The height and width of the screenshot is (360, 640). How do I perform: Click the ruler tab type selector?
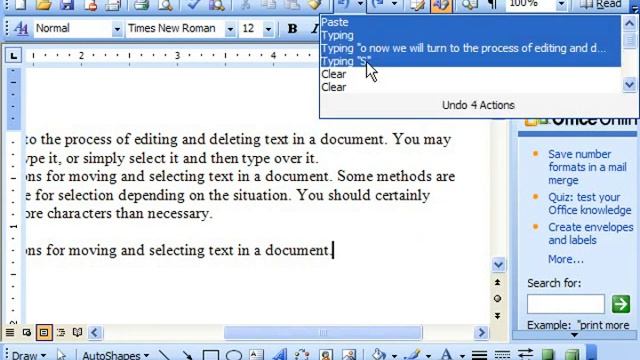[x=13, y=56]
